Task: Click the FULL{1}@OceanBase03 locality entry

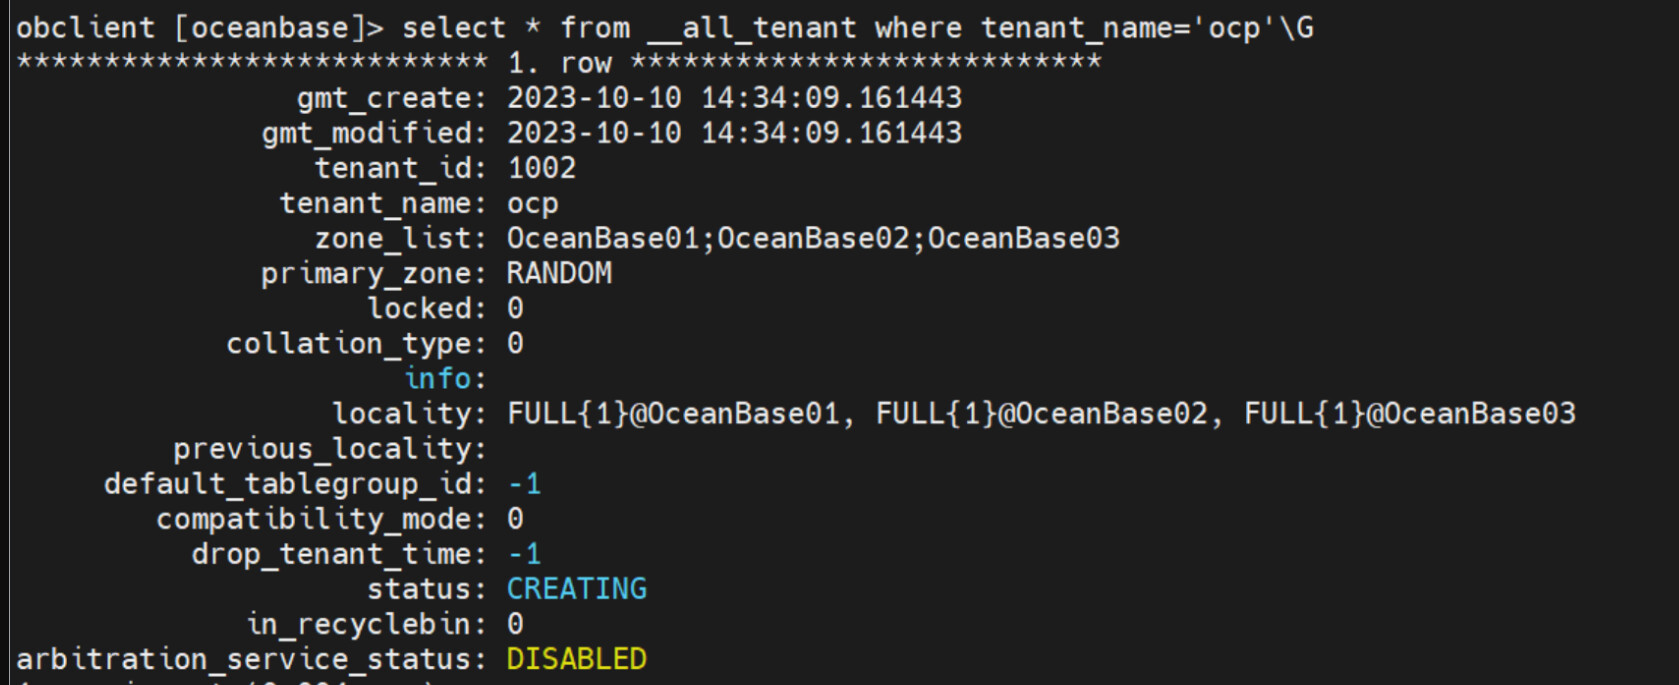Action: [1410, 413]
